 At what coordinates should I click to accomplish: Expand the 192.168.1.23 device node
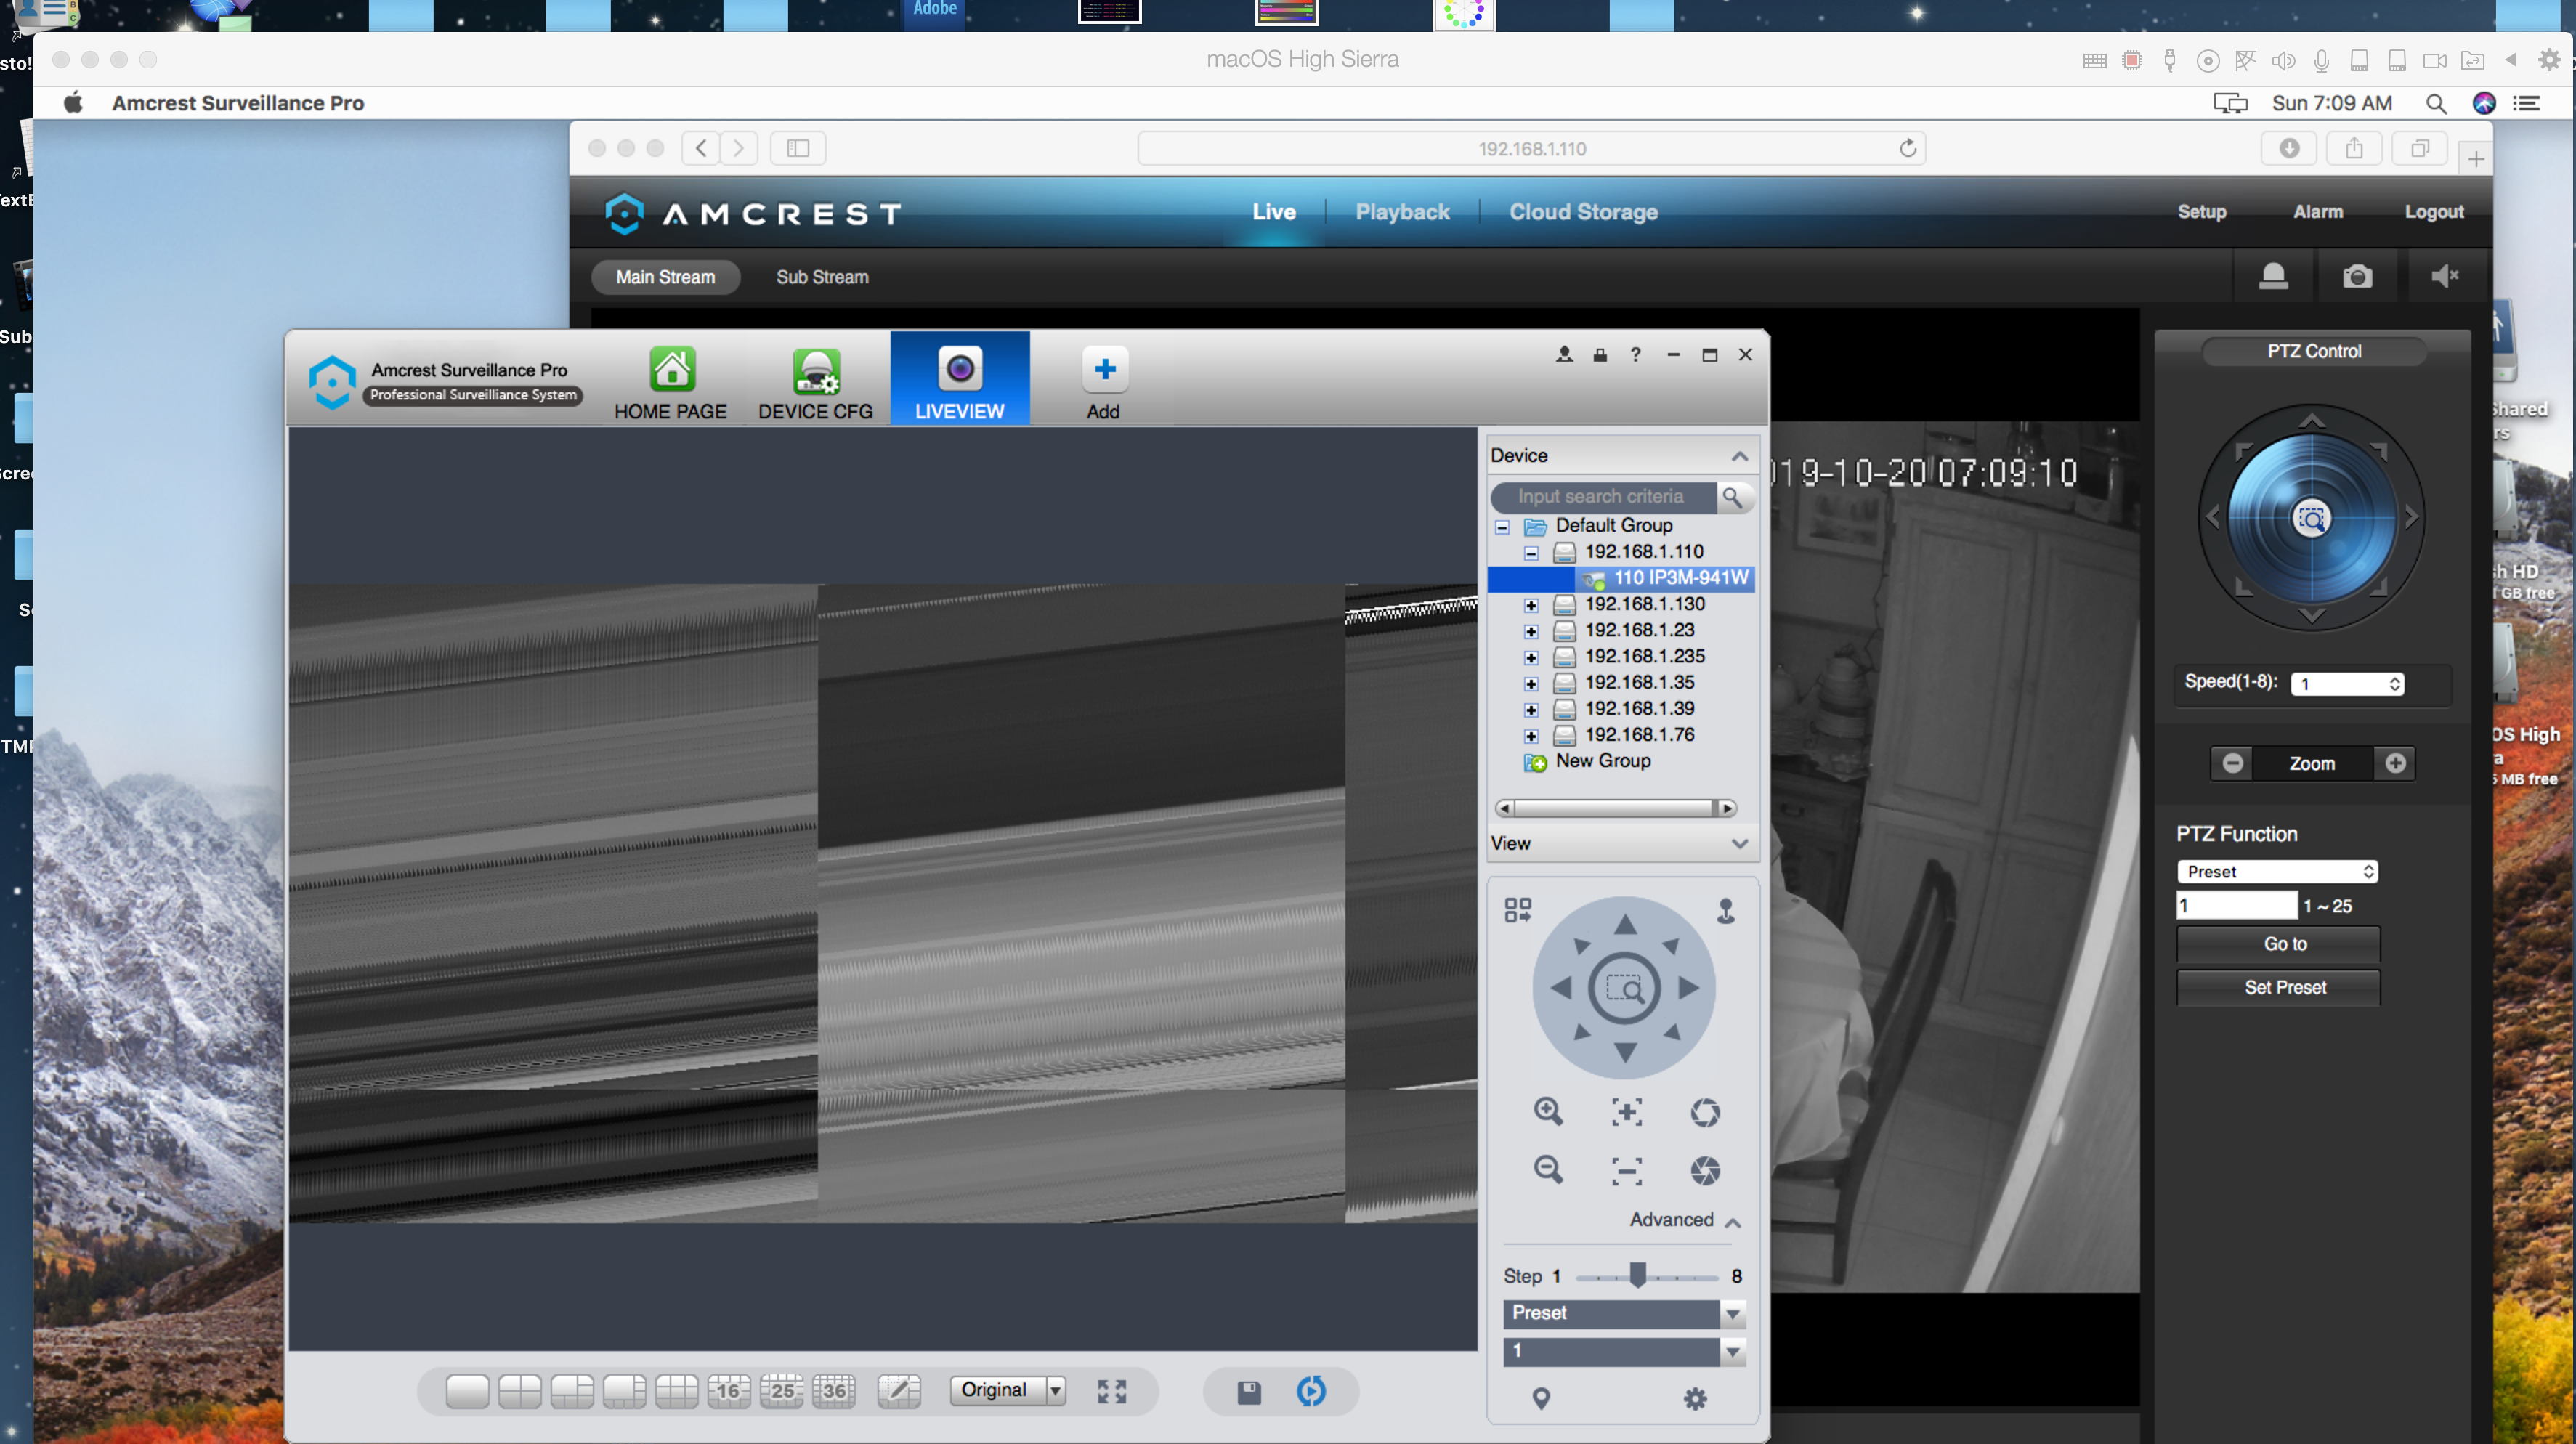(1531, 631)
